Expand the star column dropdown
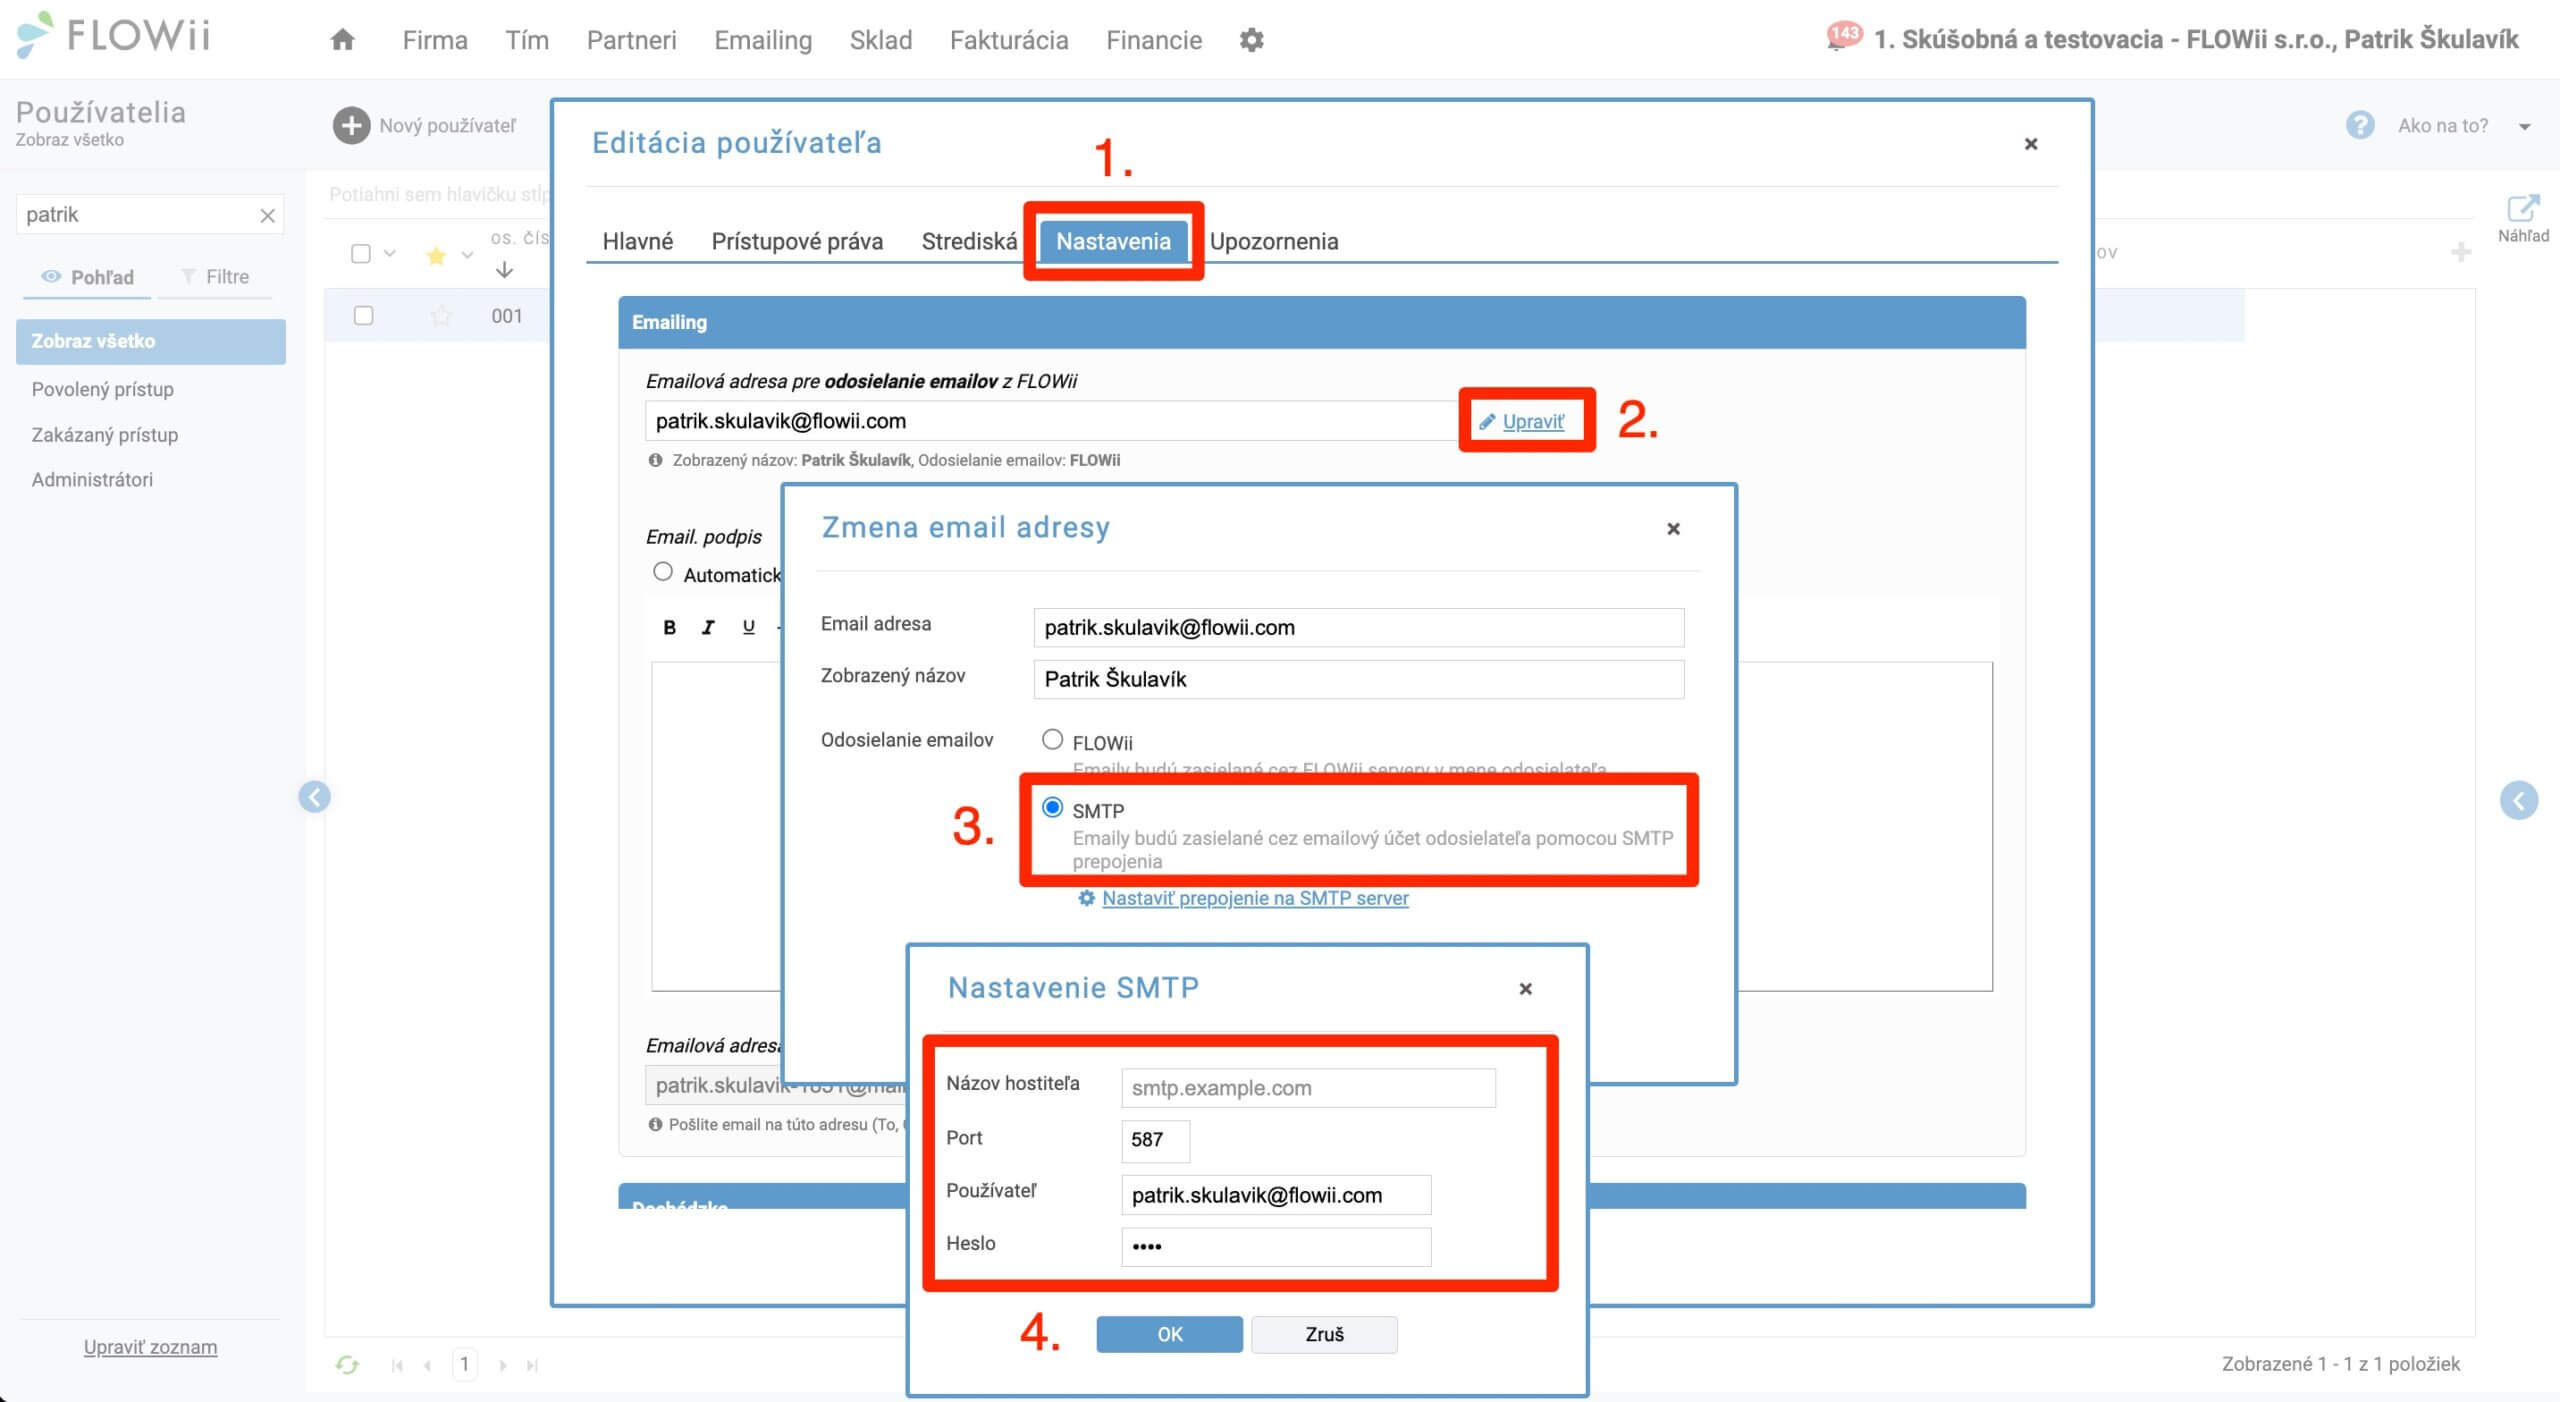The image size is (2560, 1402). tap(467, 255)
